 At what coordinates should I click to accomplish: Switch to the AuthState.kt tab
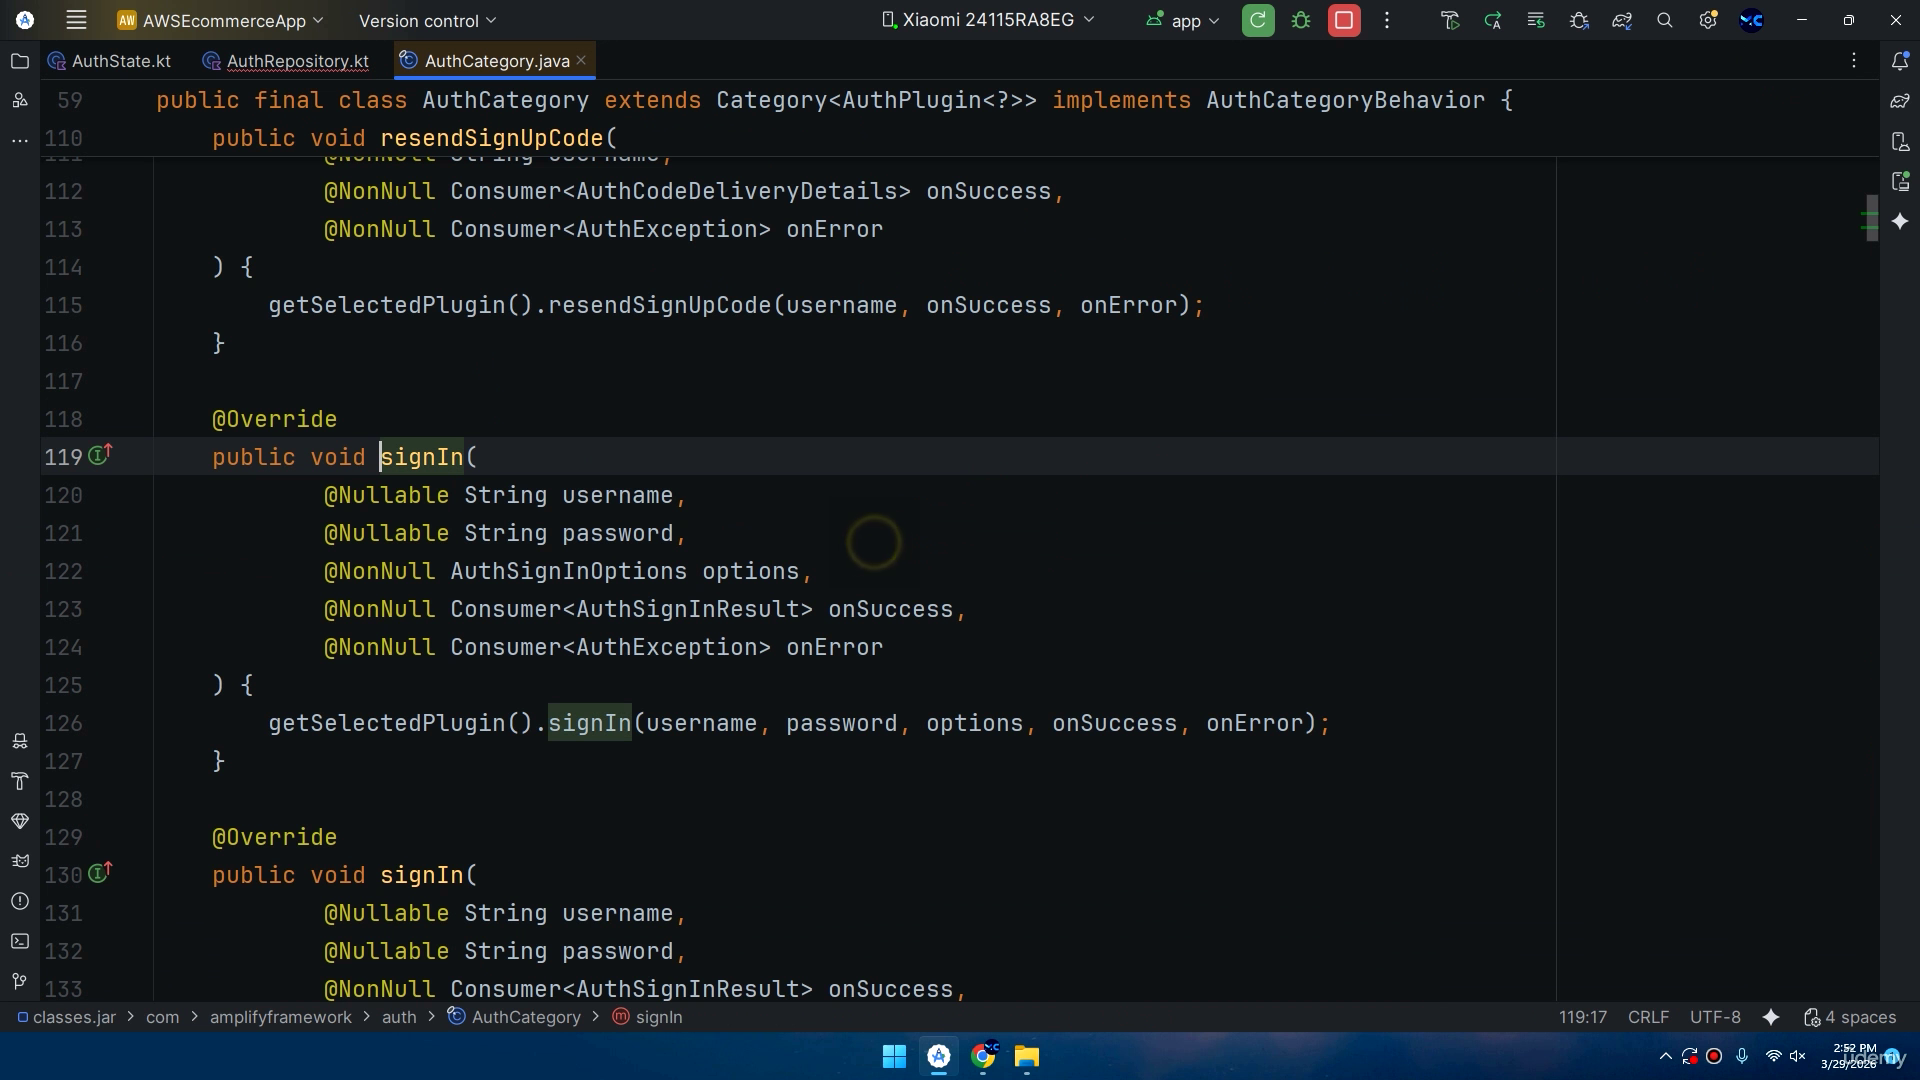tap(110, 61)
